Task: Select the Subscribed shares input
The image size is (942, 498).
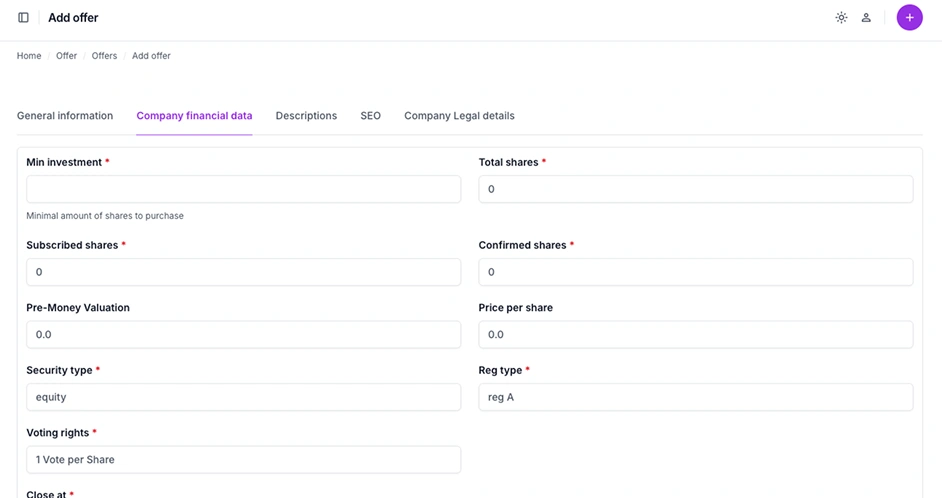Action: pyautogui.click(x=243, y=272)
